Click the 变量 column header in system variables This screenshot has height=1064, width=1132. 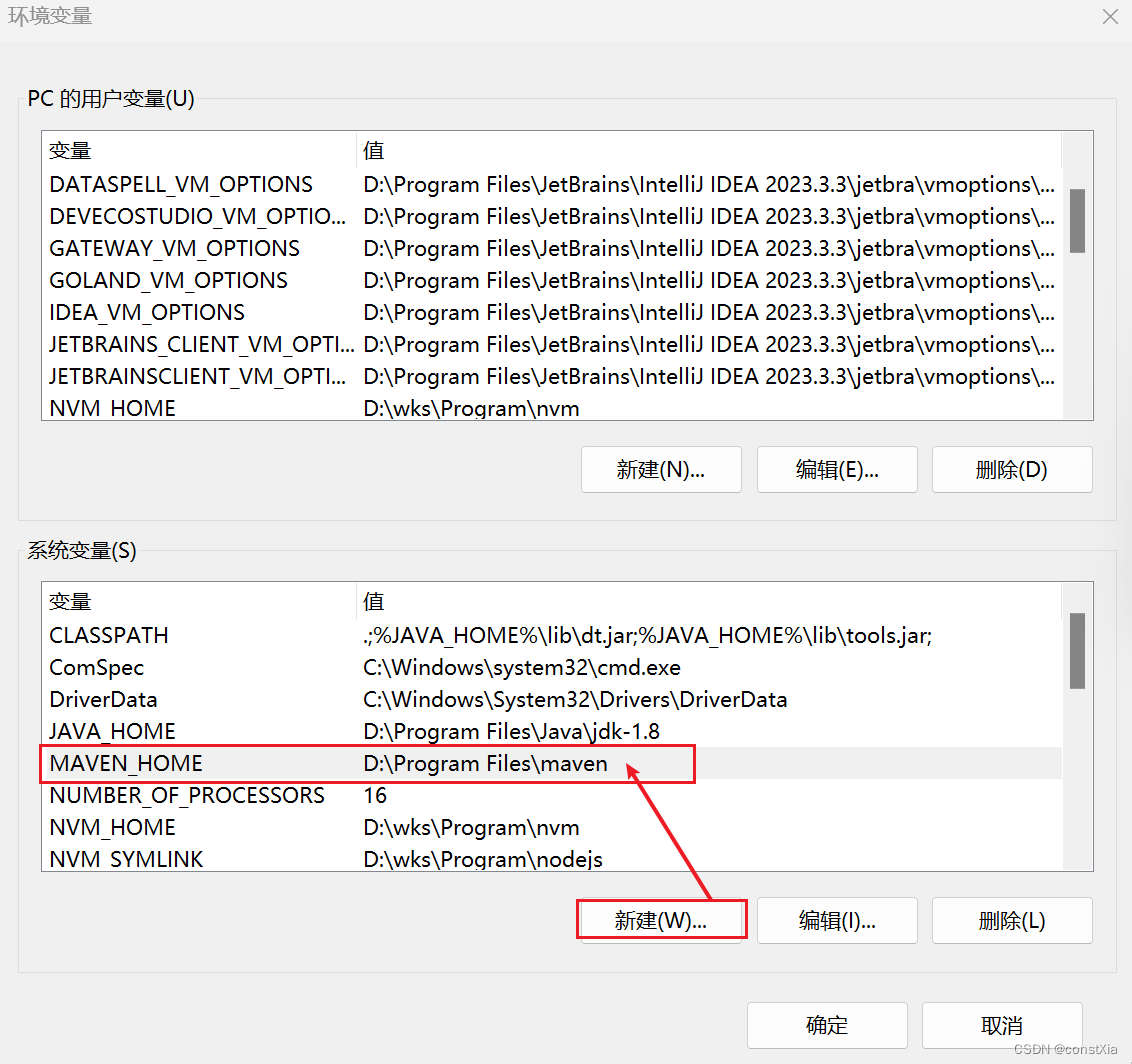click(x=199, y=601)
